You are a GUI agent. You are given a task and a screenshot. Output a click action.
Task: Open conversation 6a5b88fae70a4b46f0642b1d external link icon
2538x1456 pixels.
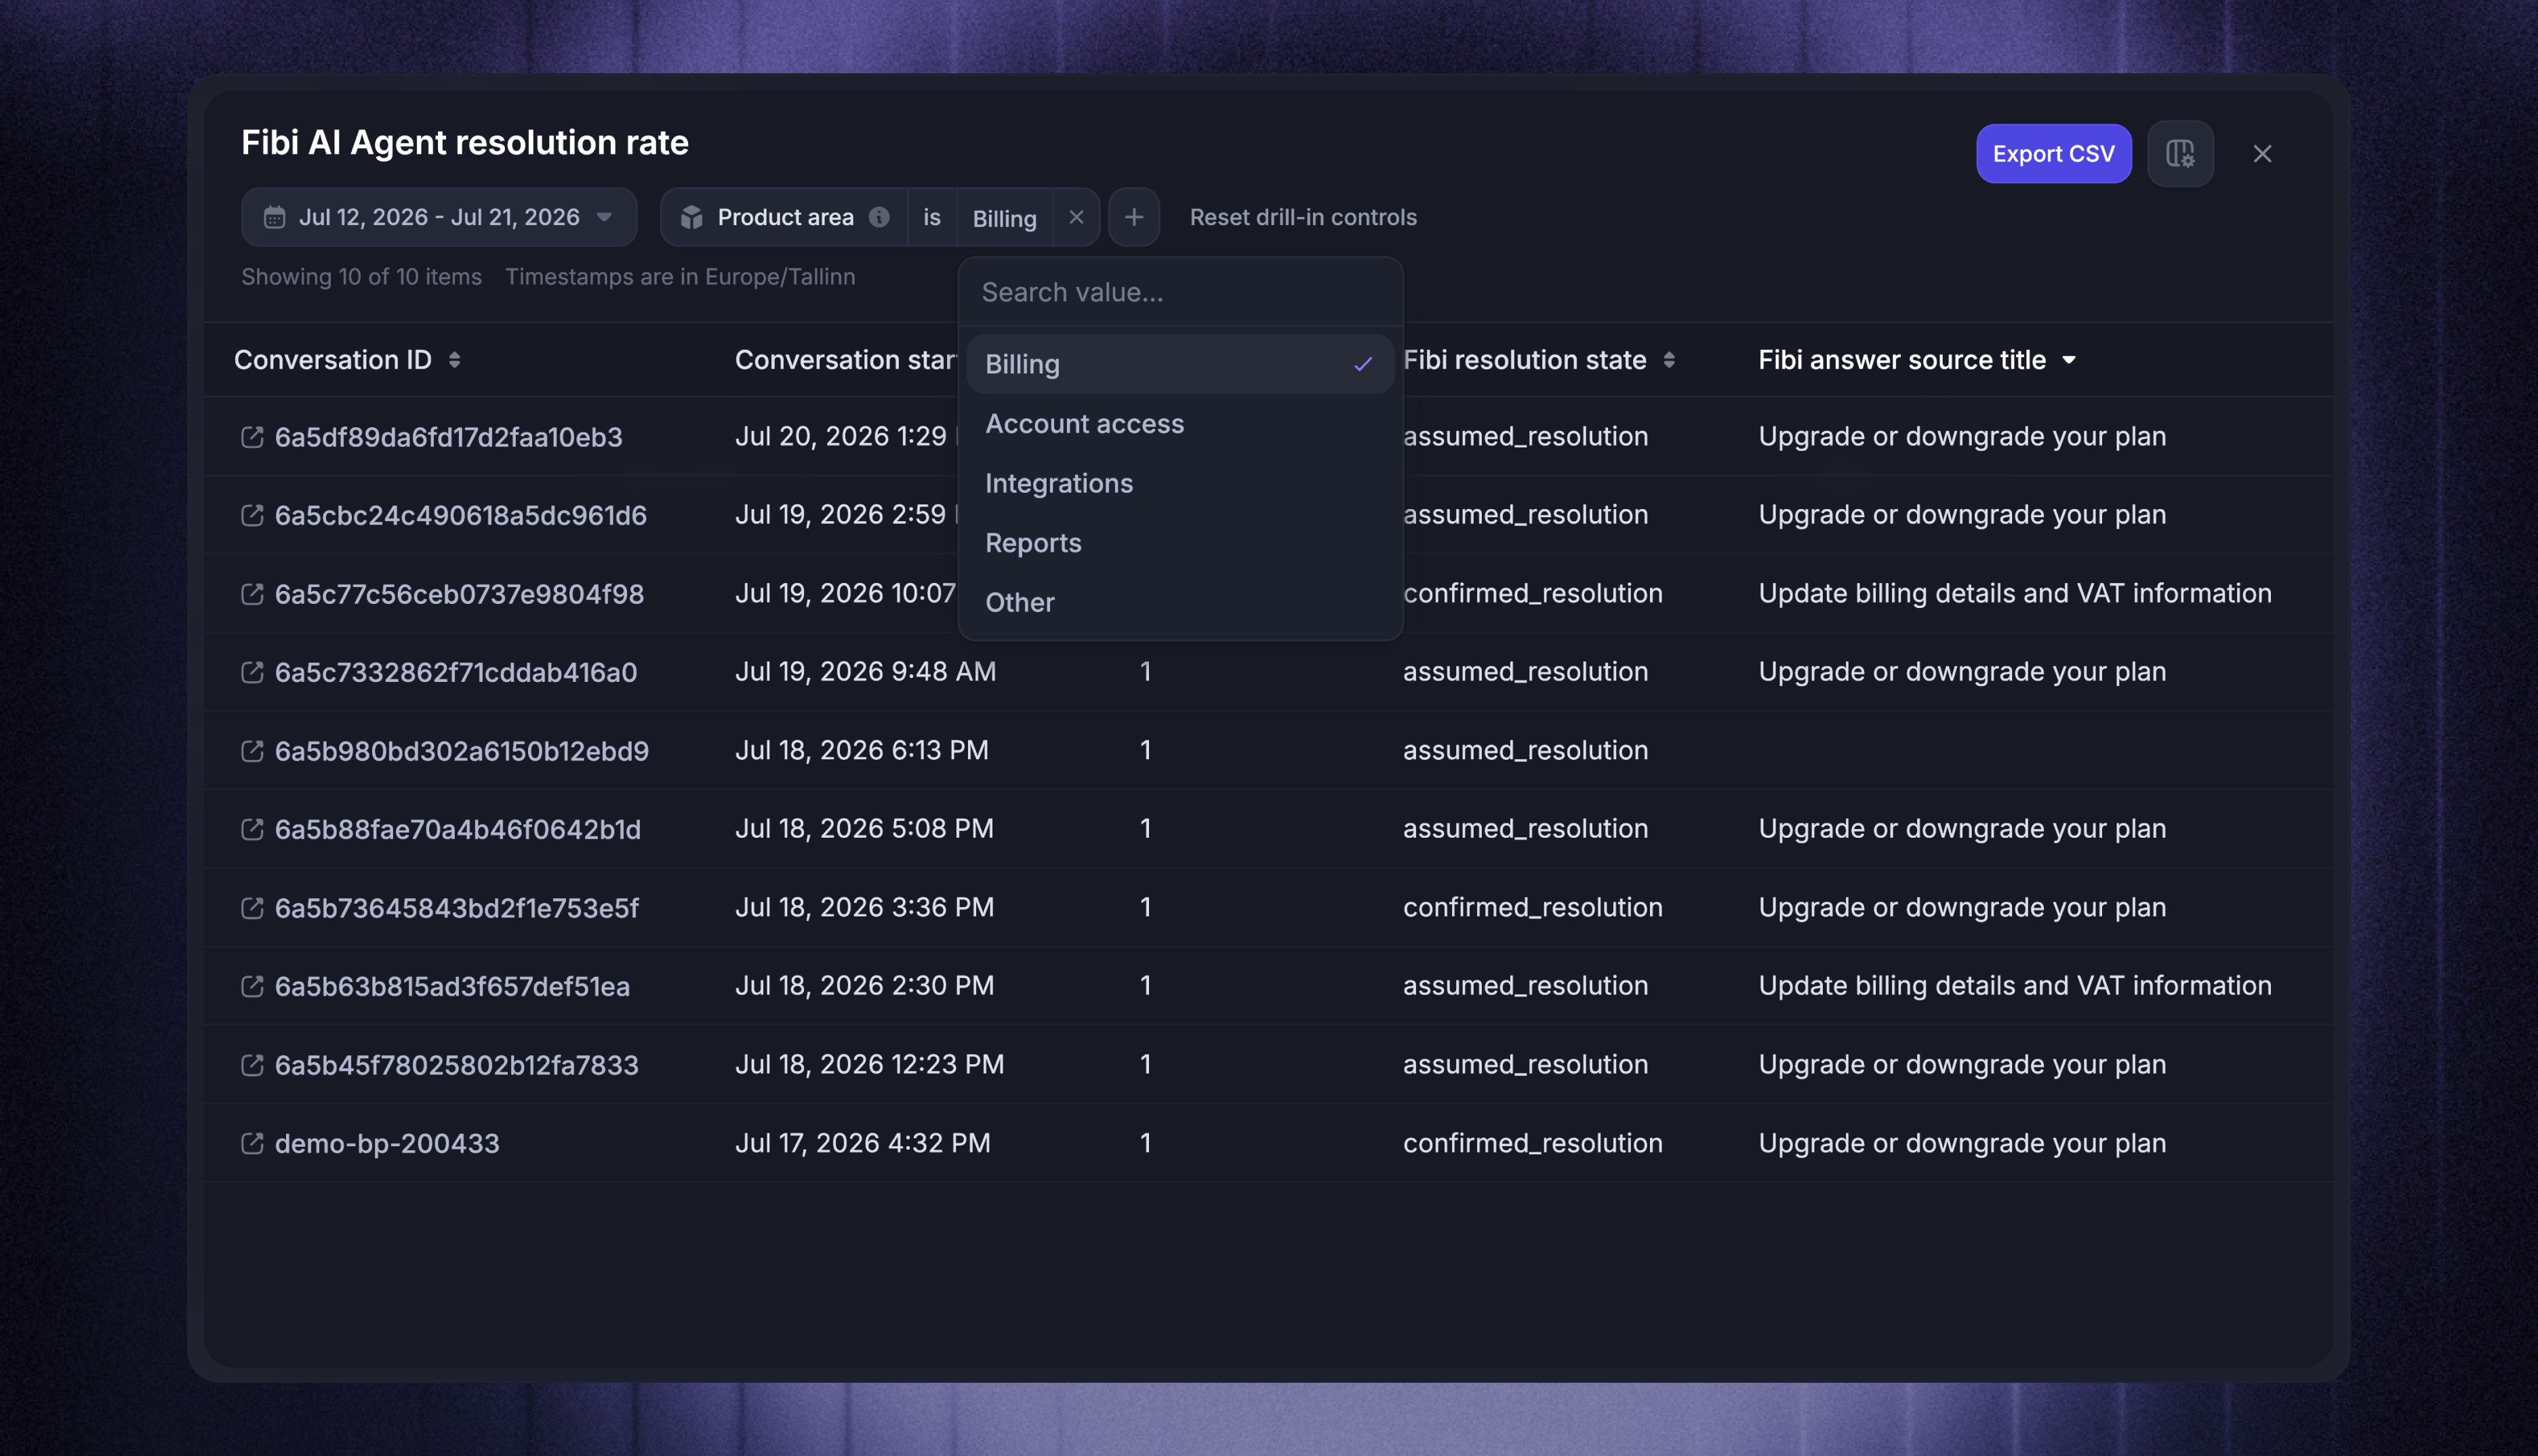pos(252,829)
